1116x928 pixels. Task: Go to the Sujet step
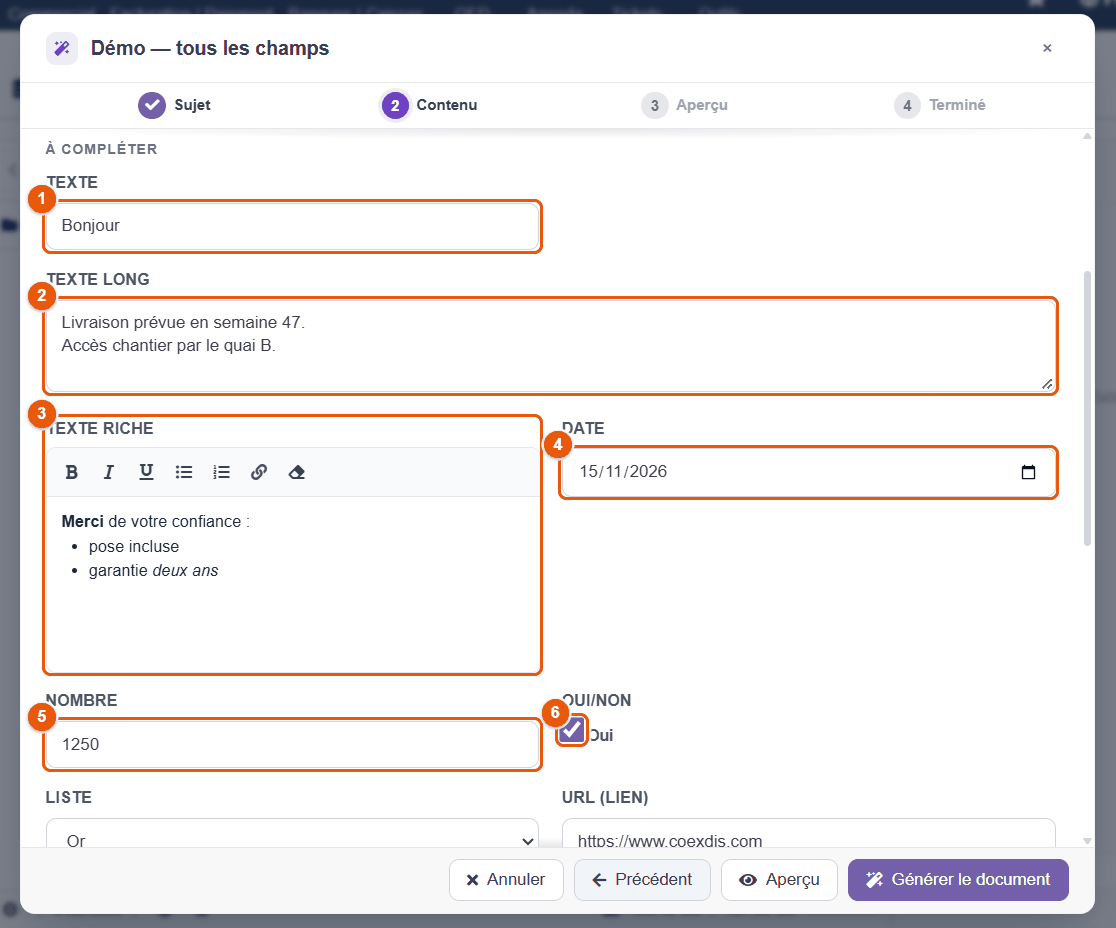174,105
